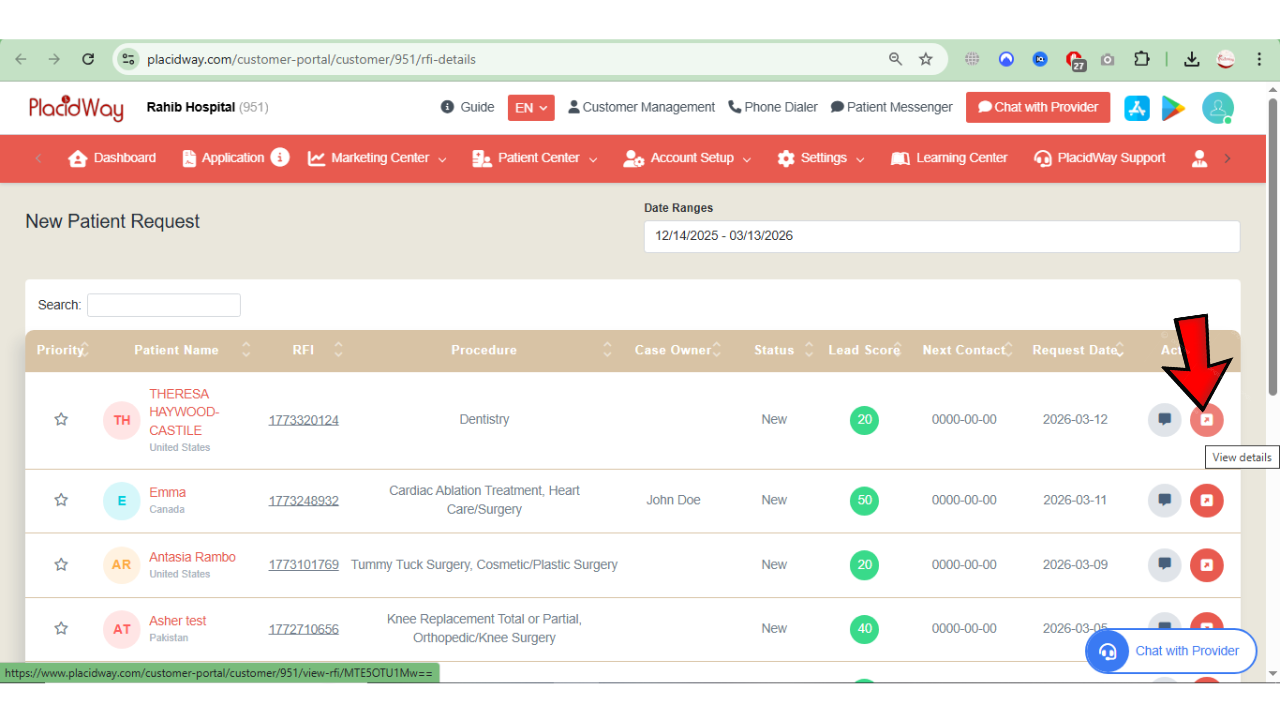
Task: Open the Google Play store icon
Action: click(1173, 108)
